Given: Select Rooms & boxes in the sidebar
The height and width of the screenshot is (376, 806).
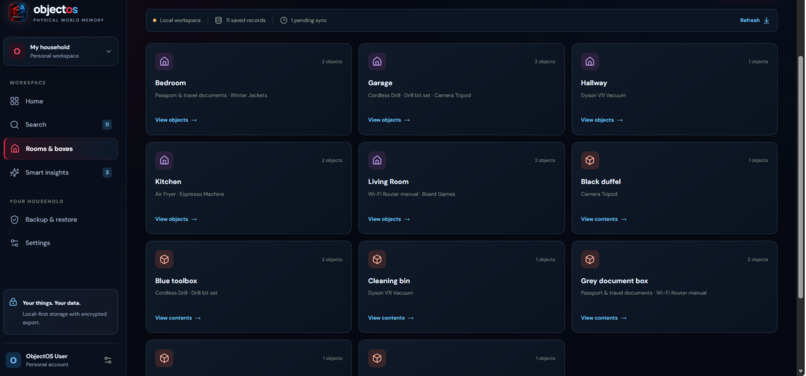Looking at the screenshot, I should click(x=61, y=149).
